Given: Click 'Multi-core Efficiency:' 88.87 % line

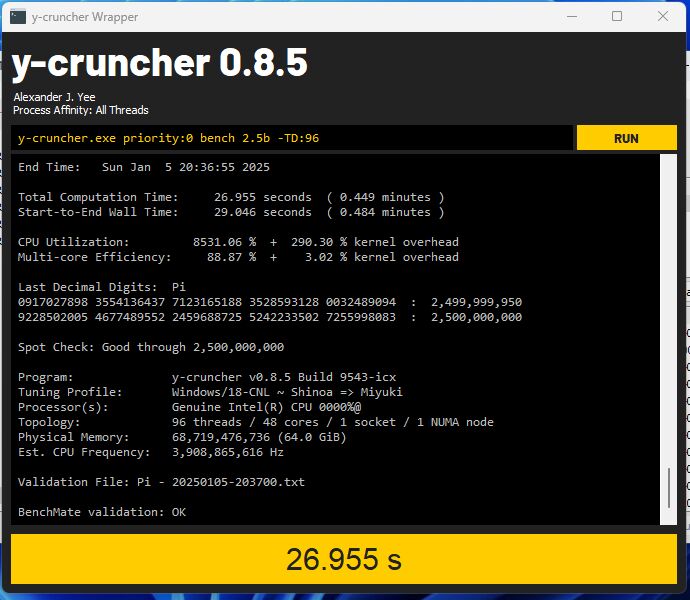Looking at the screenshot, I should pos(238,257).
